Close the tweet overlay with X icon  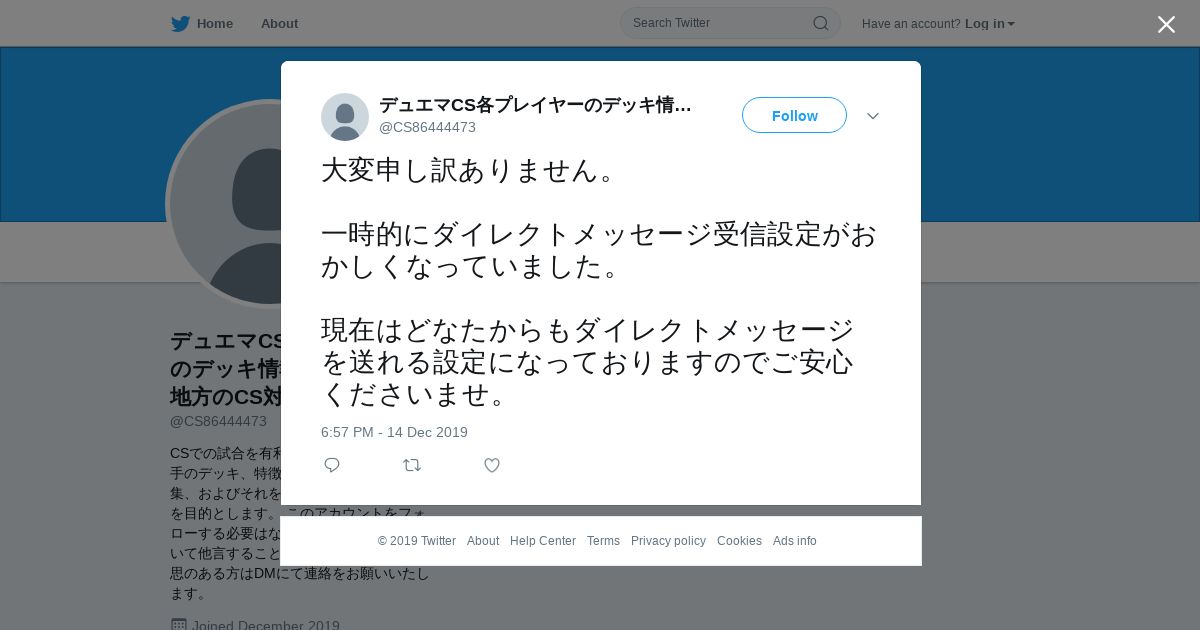pyautogui.click(x=1166, y=24)
